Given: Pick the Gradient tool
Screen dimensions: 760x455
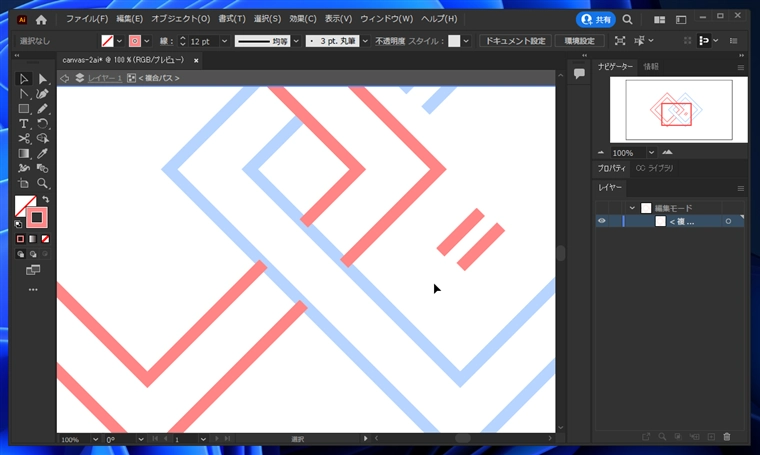Looking at the screenshot, I should click(x=23, y=154).
